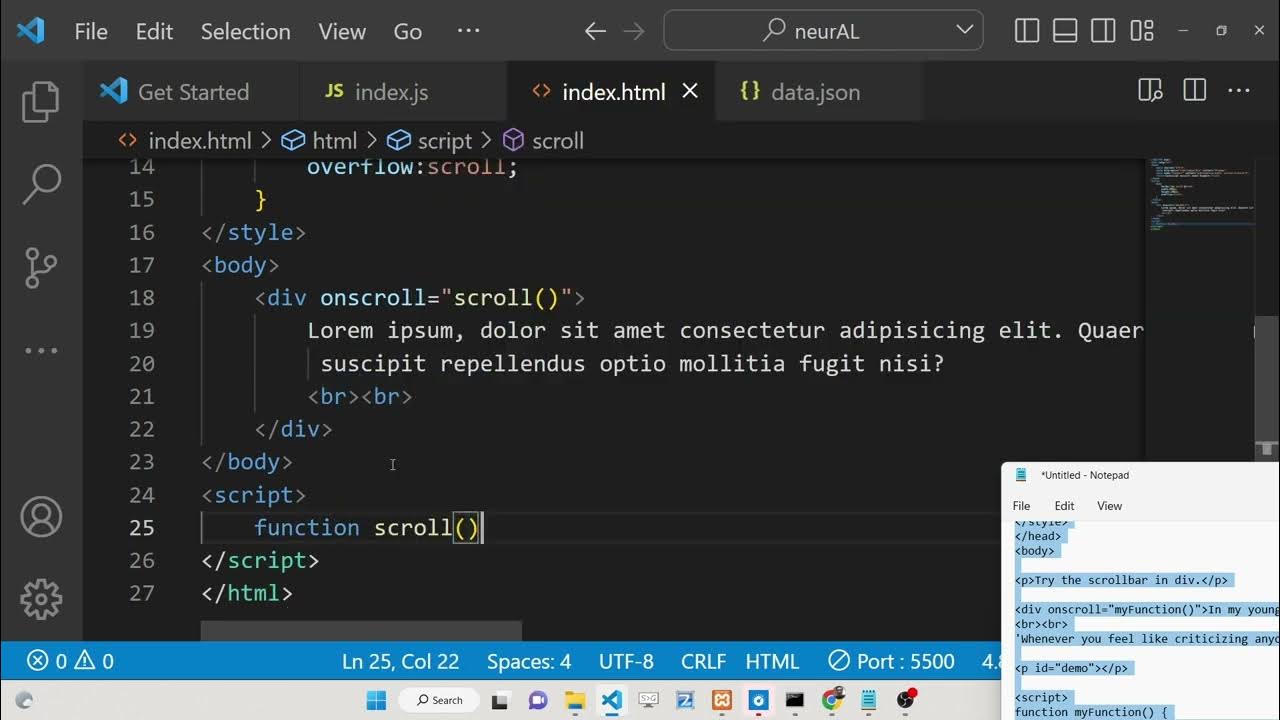The image size is (1280, 720).
Task: Expand additional activity bar views ellipsis
Action: (x=41, y=351)
